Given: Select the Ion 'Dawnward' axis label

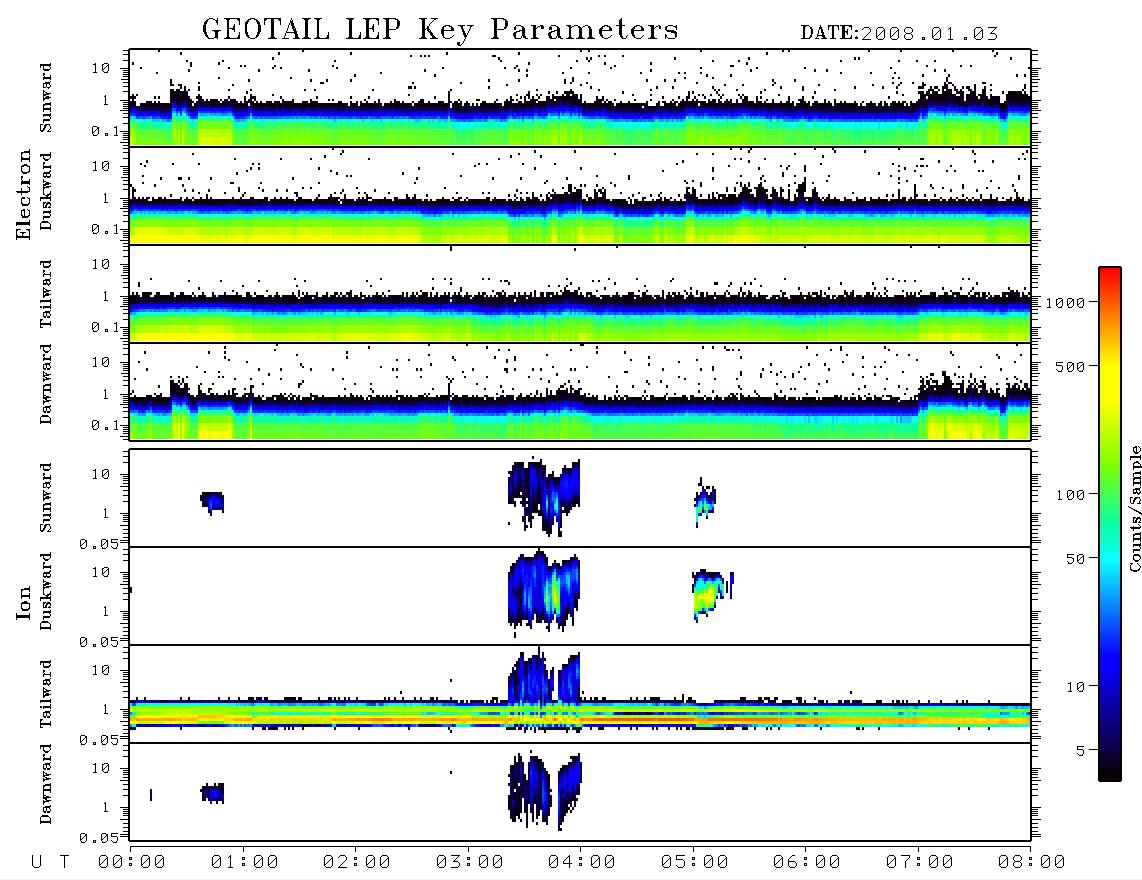Looking at the screenshot, I should (x=46, y=784).
